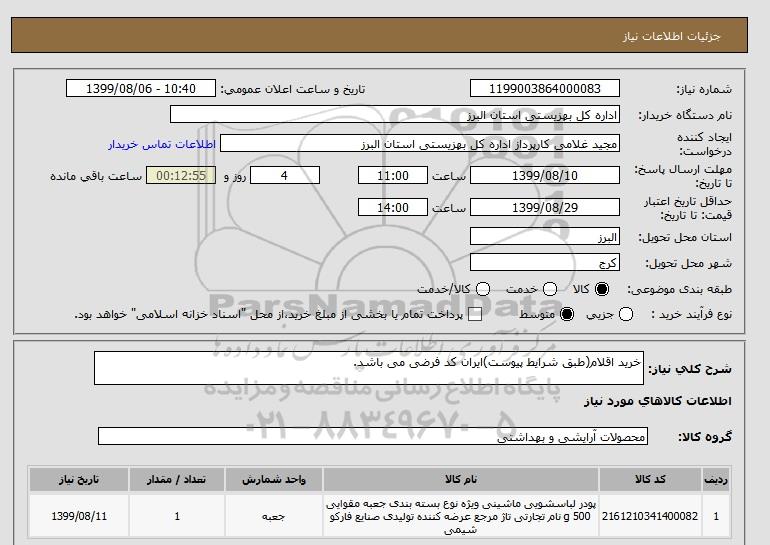Click the کد کالا column header

coord(650,480)
